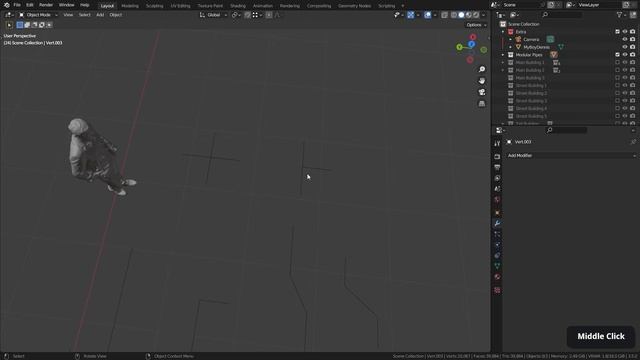The width and height of the screenshot is (640, 360).
Task: Select the Camera object in outliner
Action: point(531,40)
